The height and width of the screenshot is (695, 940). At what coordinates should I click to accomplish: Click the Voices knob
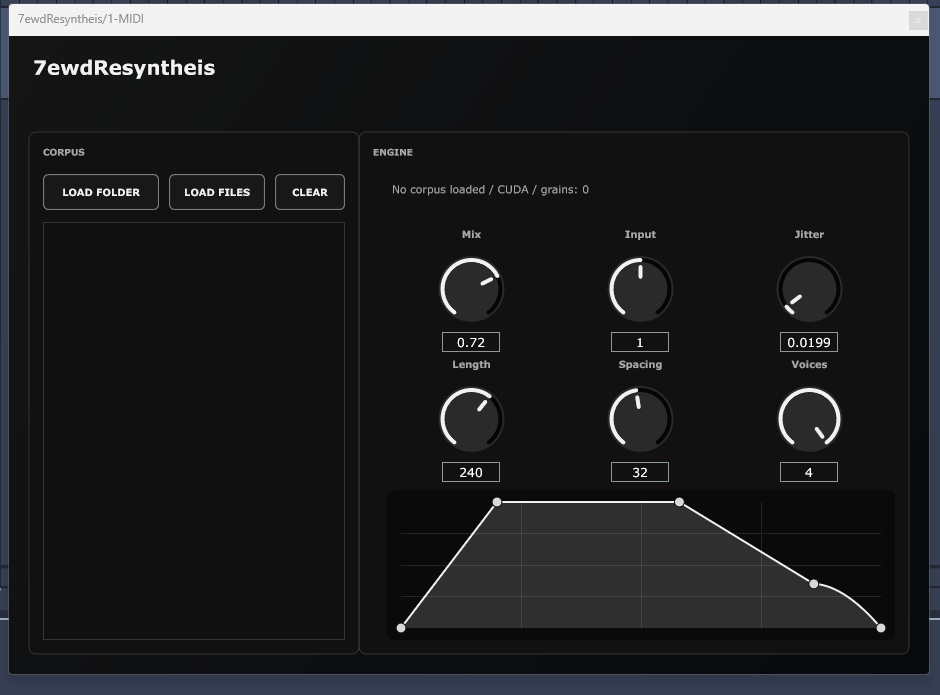click(x=809, y=419)
